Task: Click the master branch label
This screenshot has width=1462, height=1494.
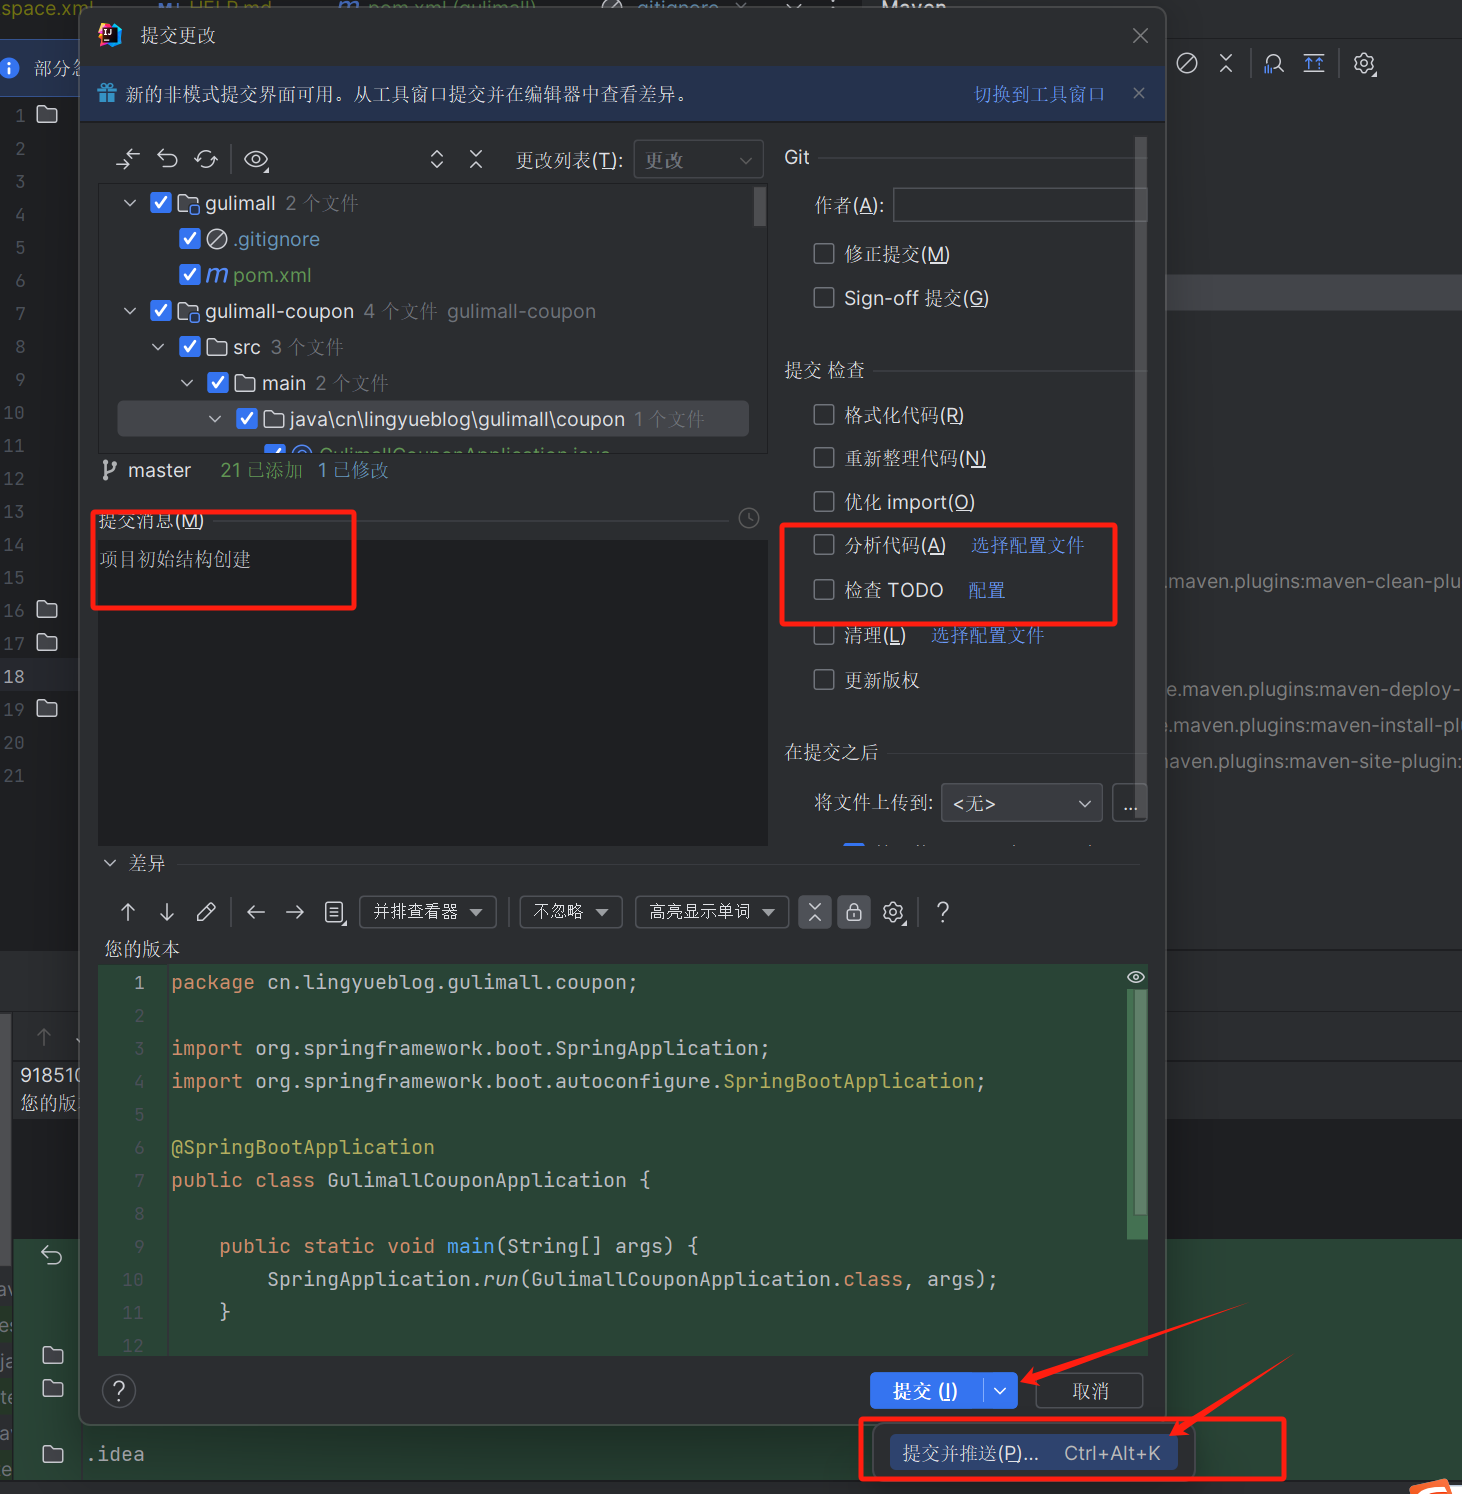Action: tap(159, 470)
